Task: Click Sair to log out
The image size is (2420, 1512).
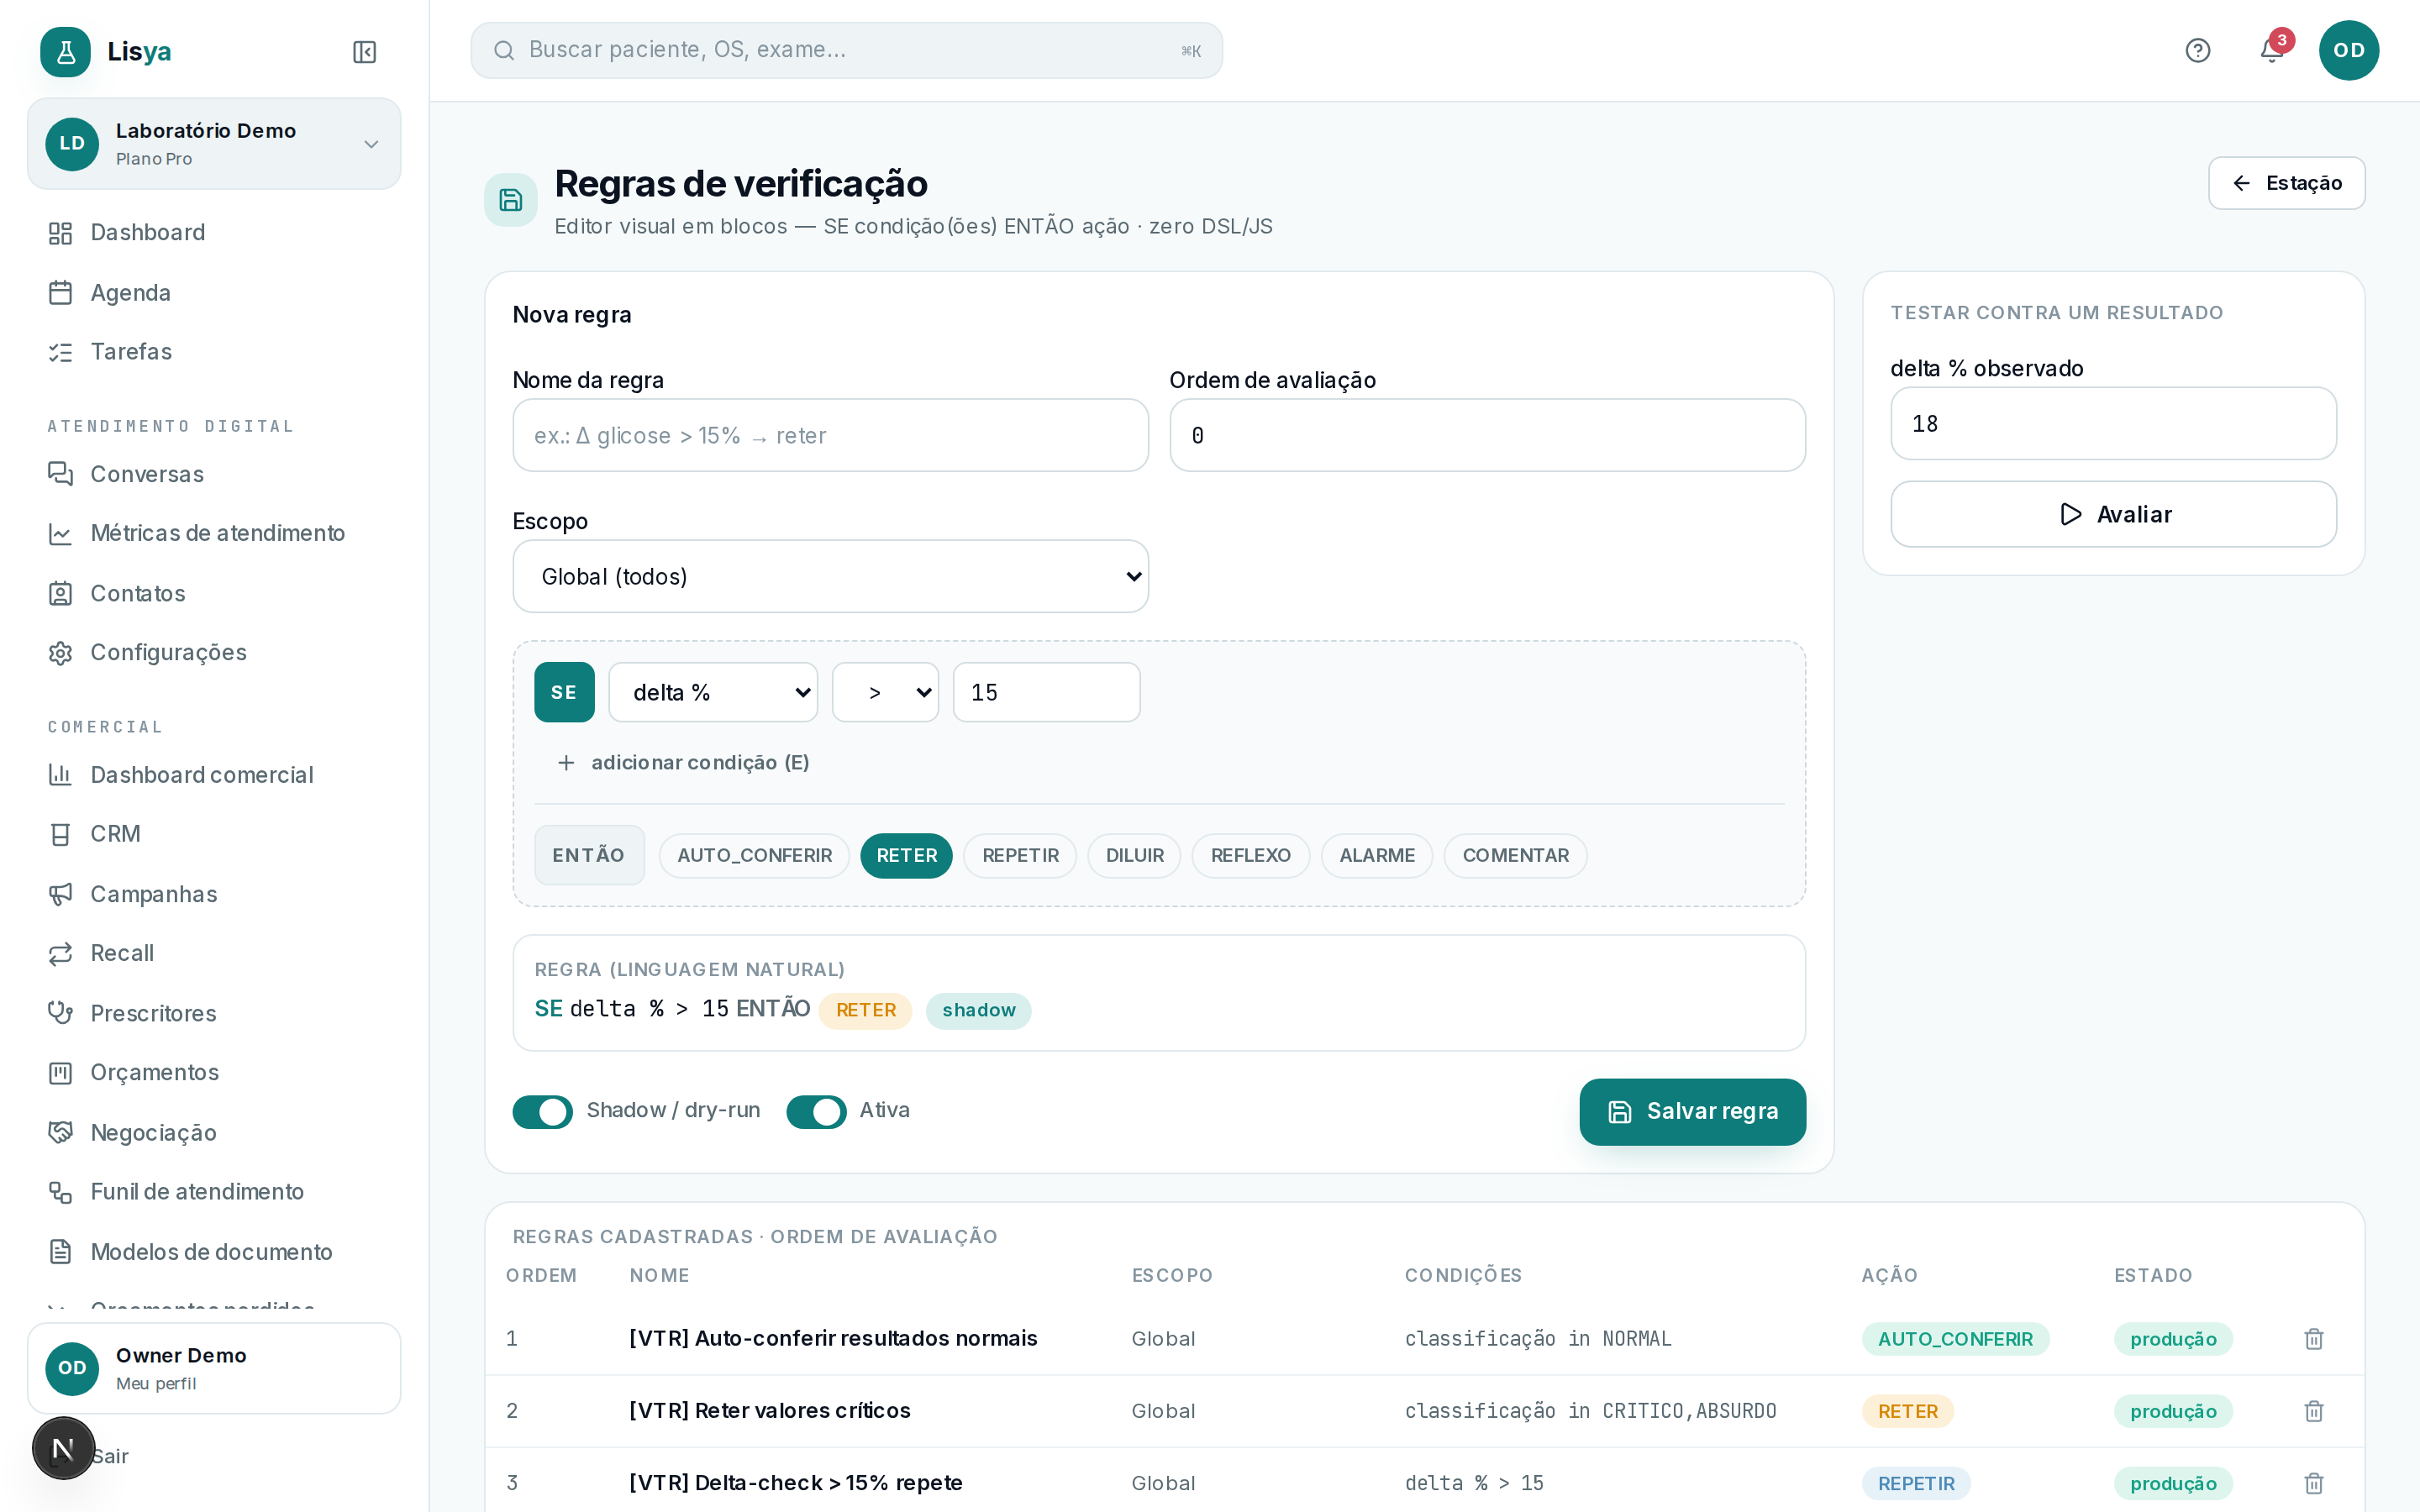Action: pyautogui.click(x=110, y=1456)
